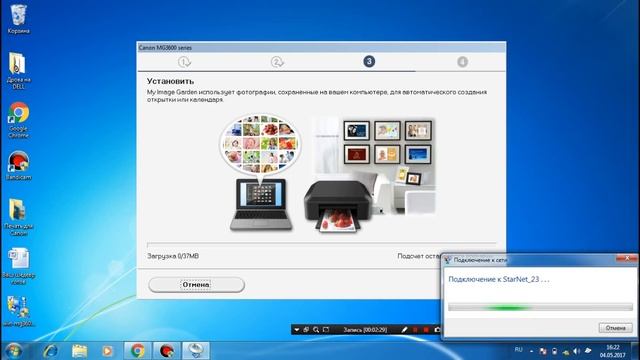Switch to Chrome on the taskbar
This screenshot has width=640, height=360.
(138, 351)
